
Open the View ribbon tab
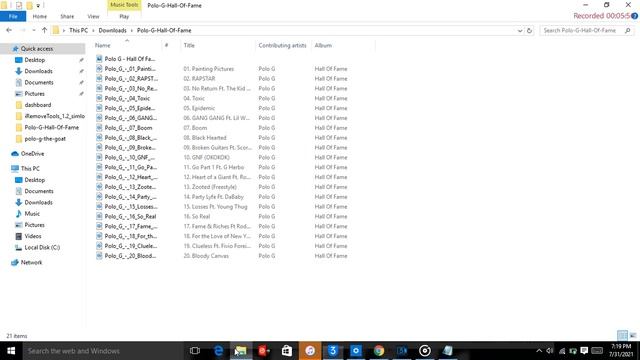tap(93, 16)
